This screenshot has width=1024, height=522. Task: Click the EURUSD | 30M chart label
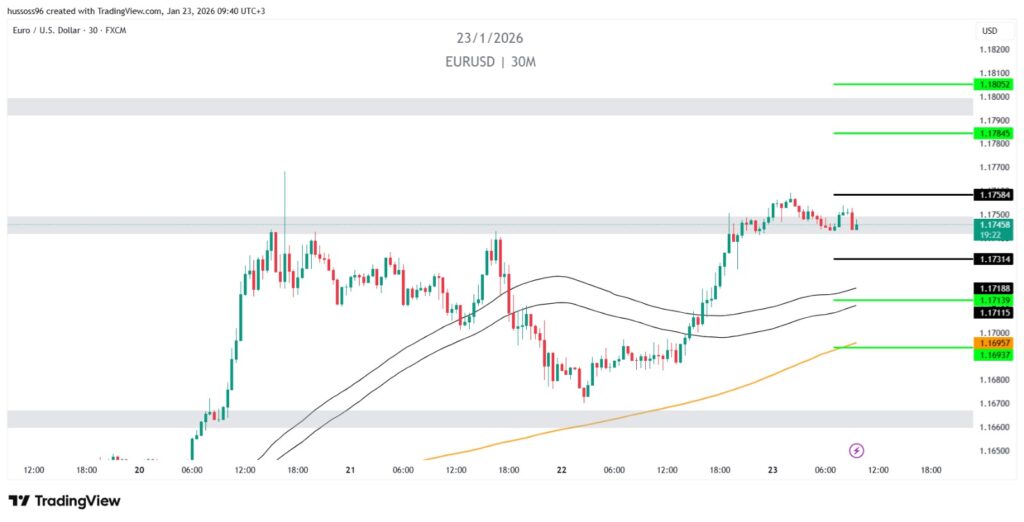pyautogui.click(x=490, y=61)
